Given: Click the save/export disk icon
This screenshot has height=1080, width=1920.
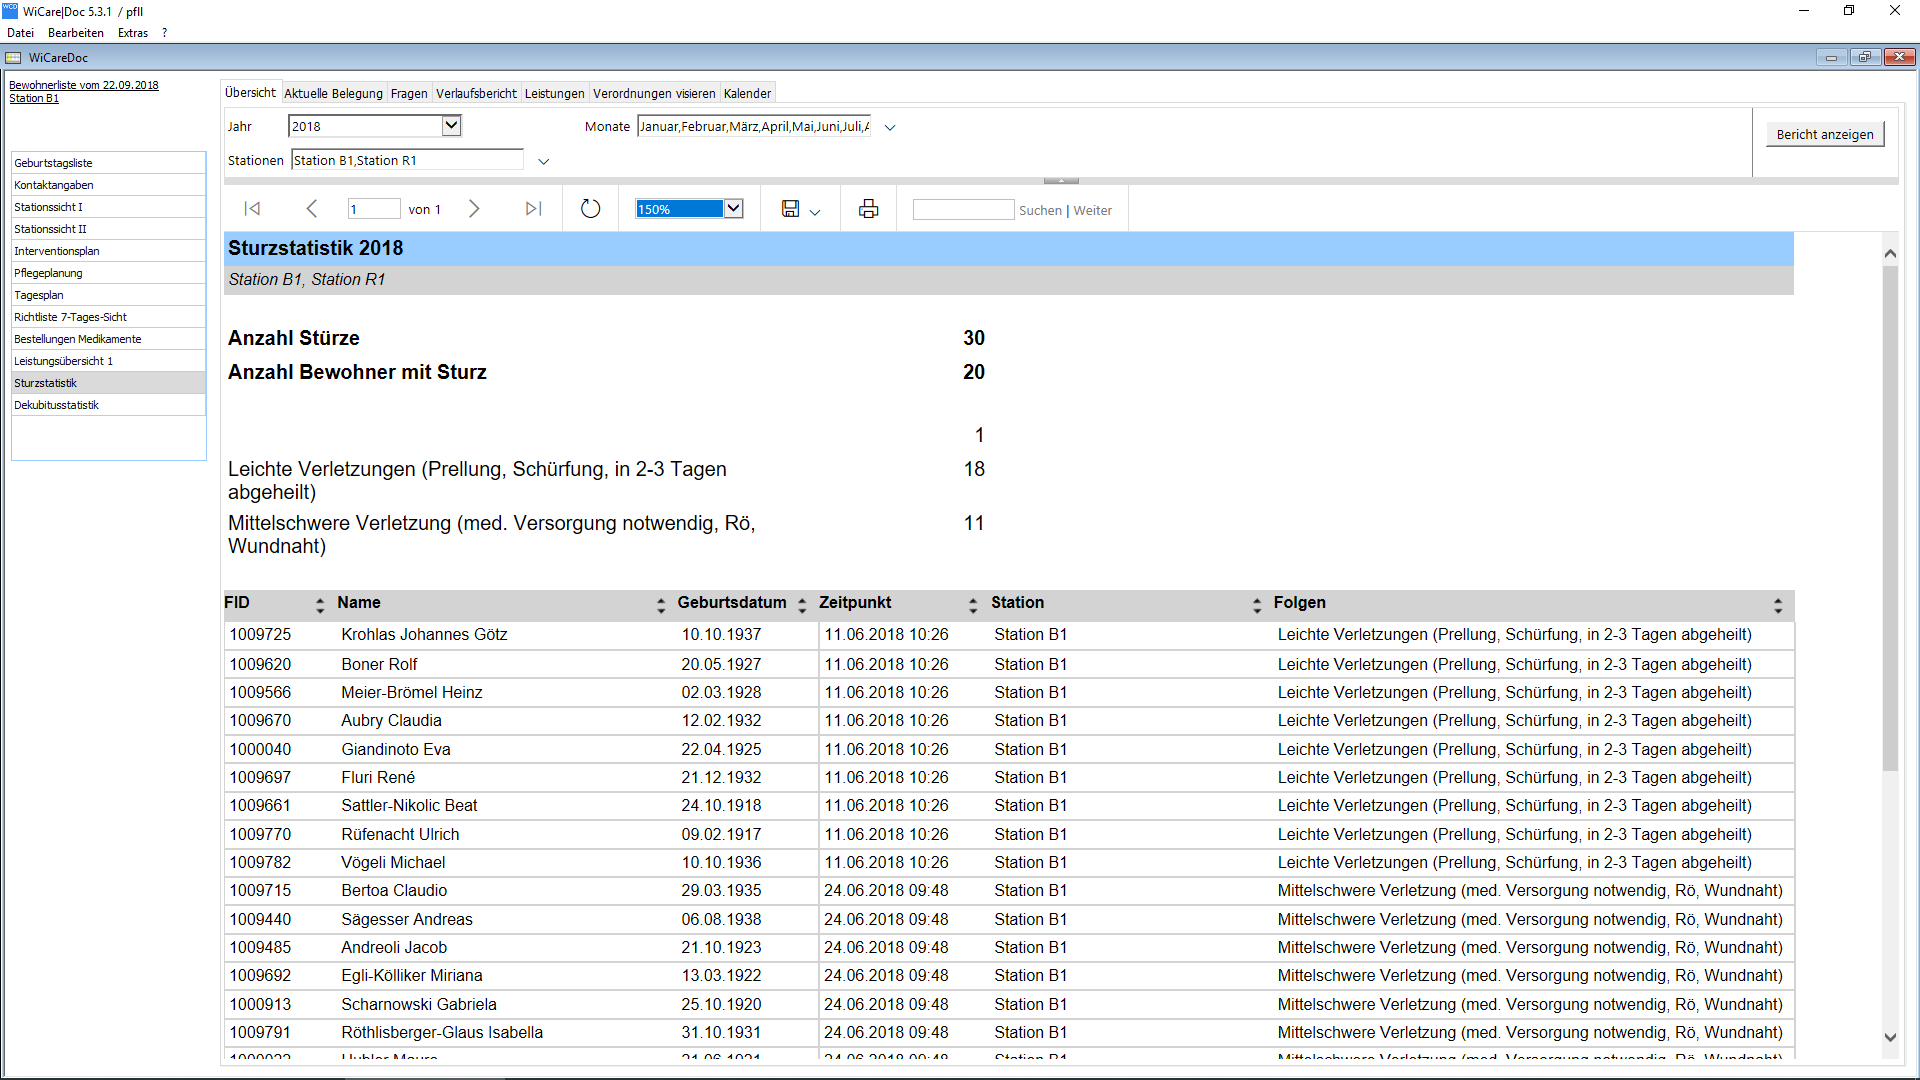Looking at the screenshot, I should [x=790, y=209].
